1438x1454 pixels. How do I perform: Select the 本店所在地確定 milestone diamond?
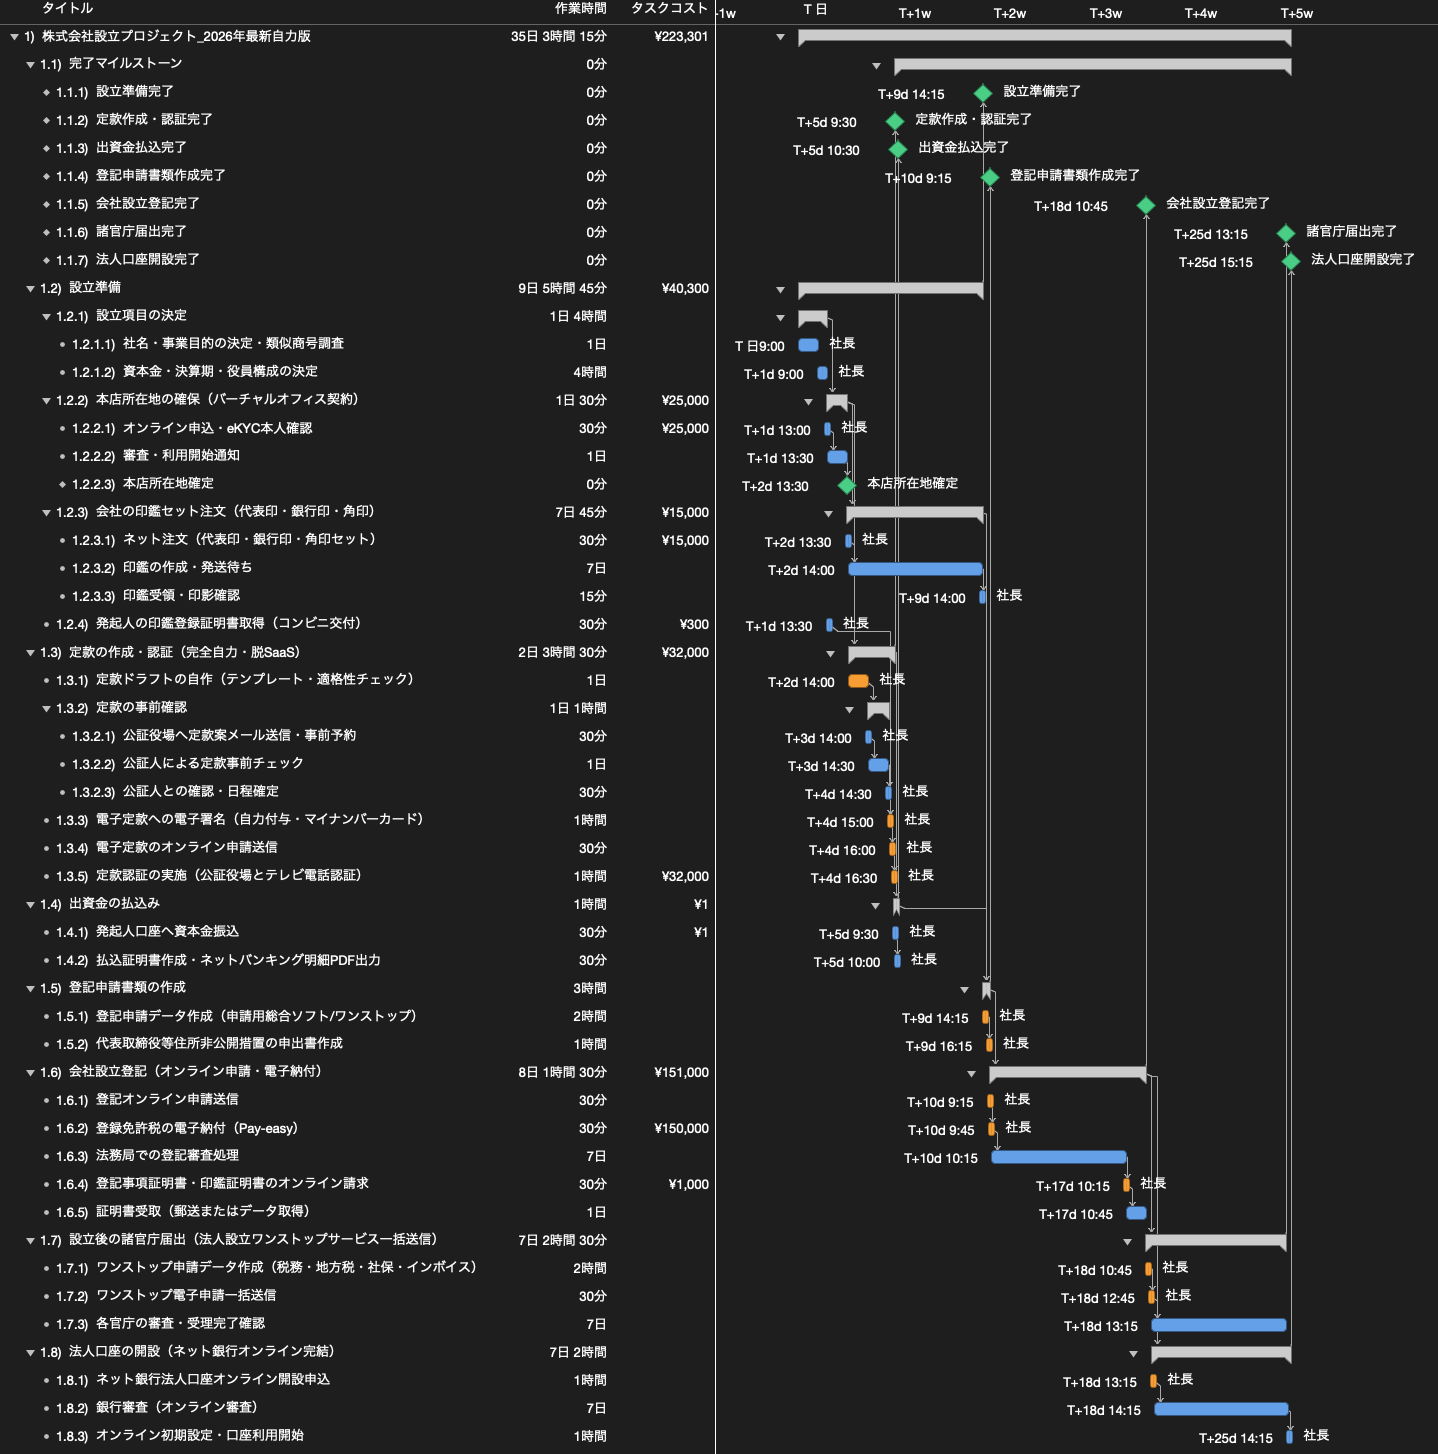847,485
